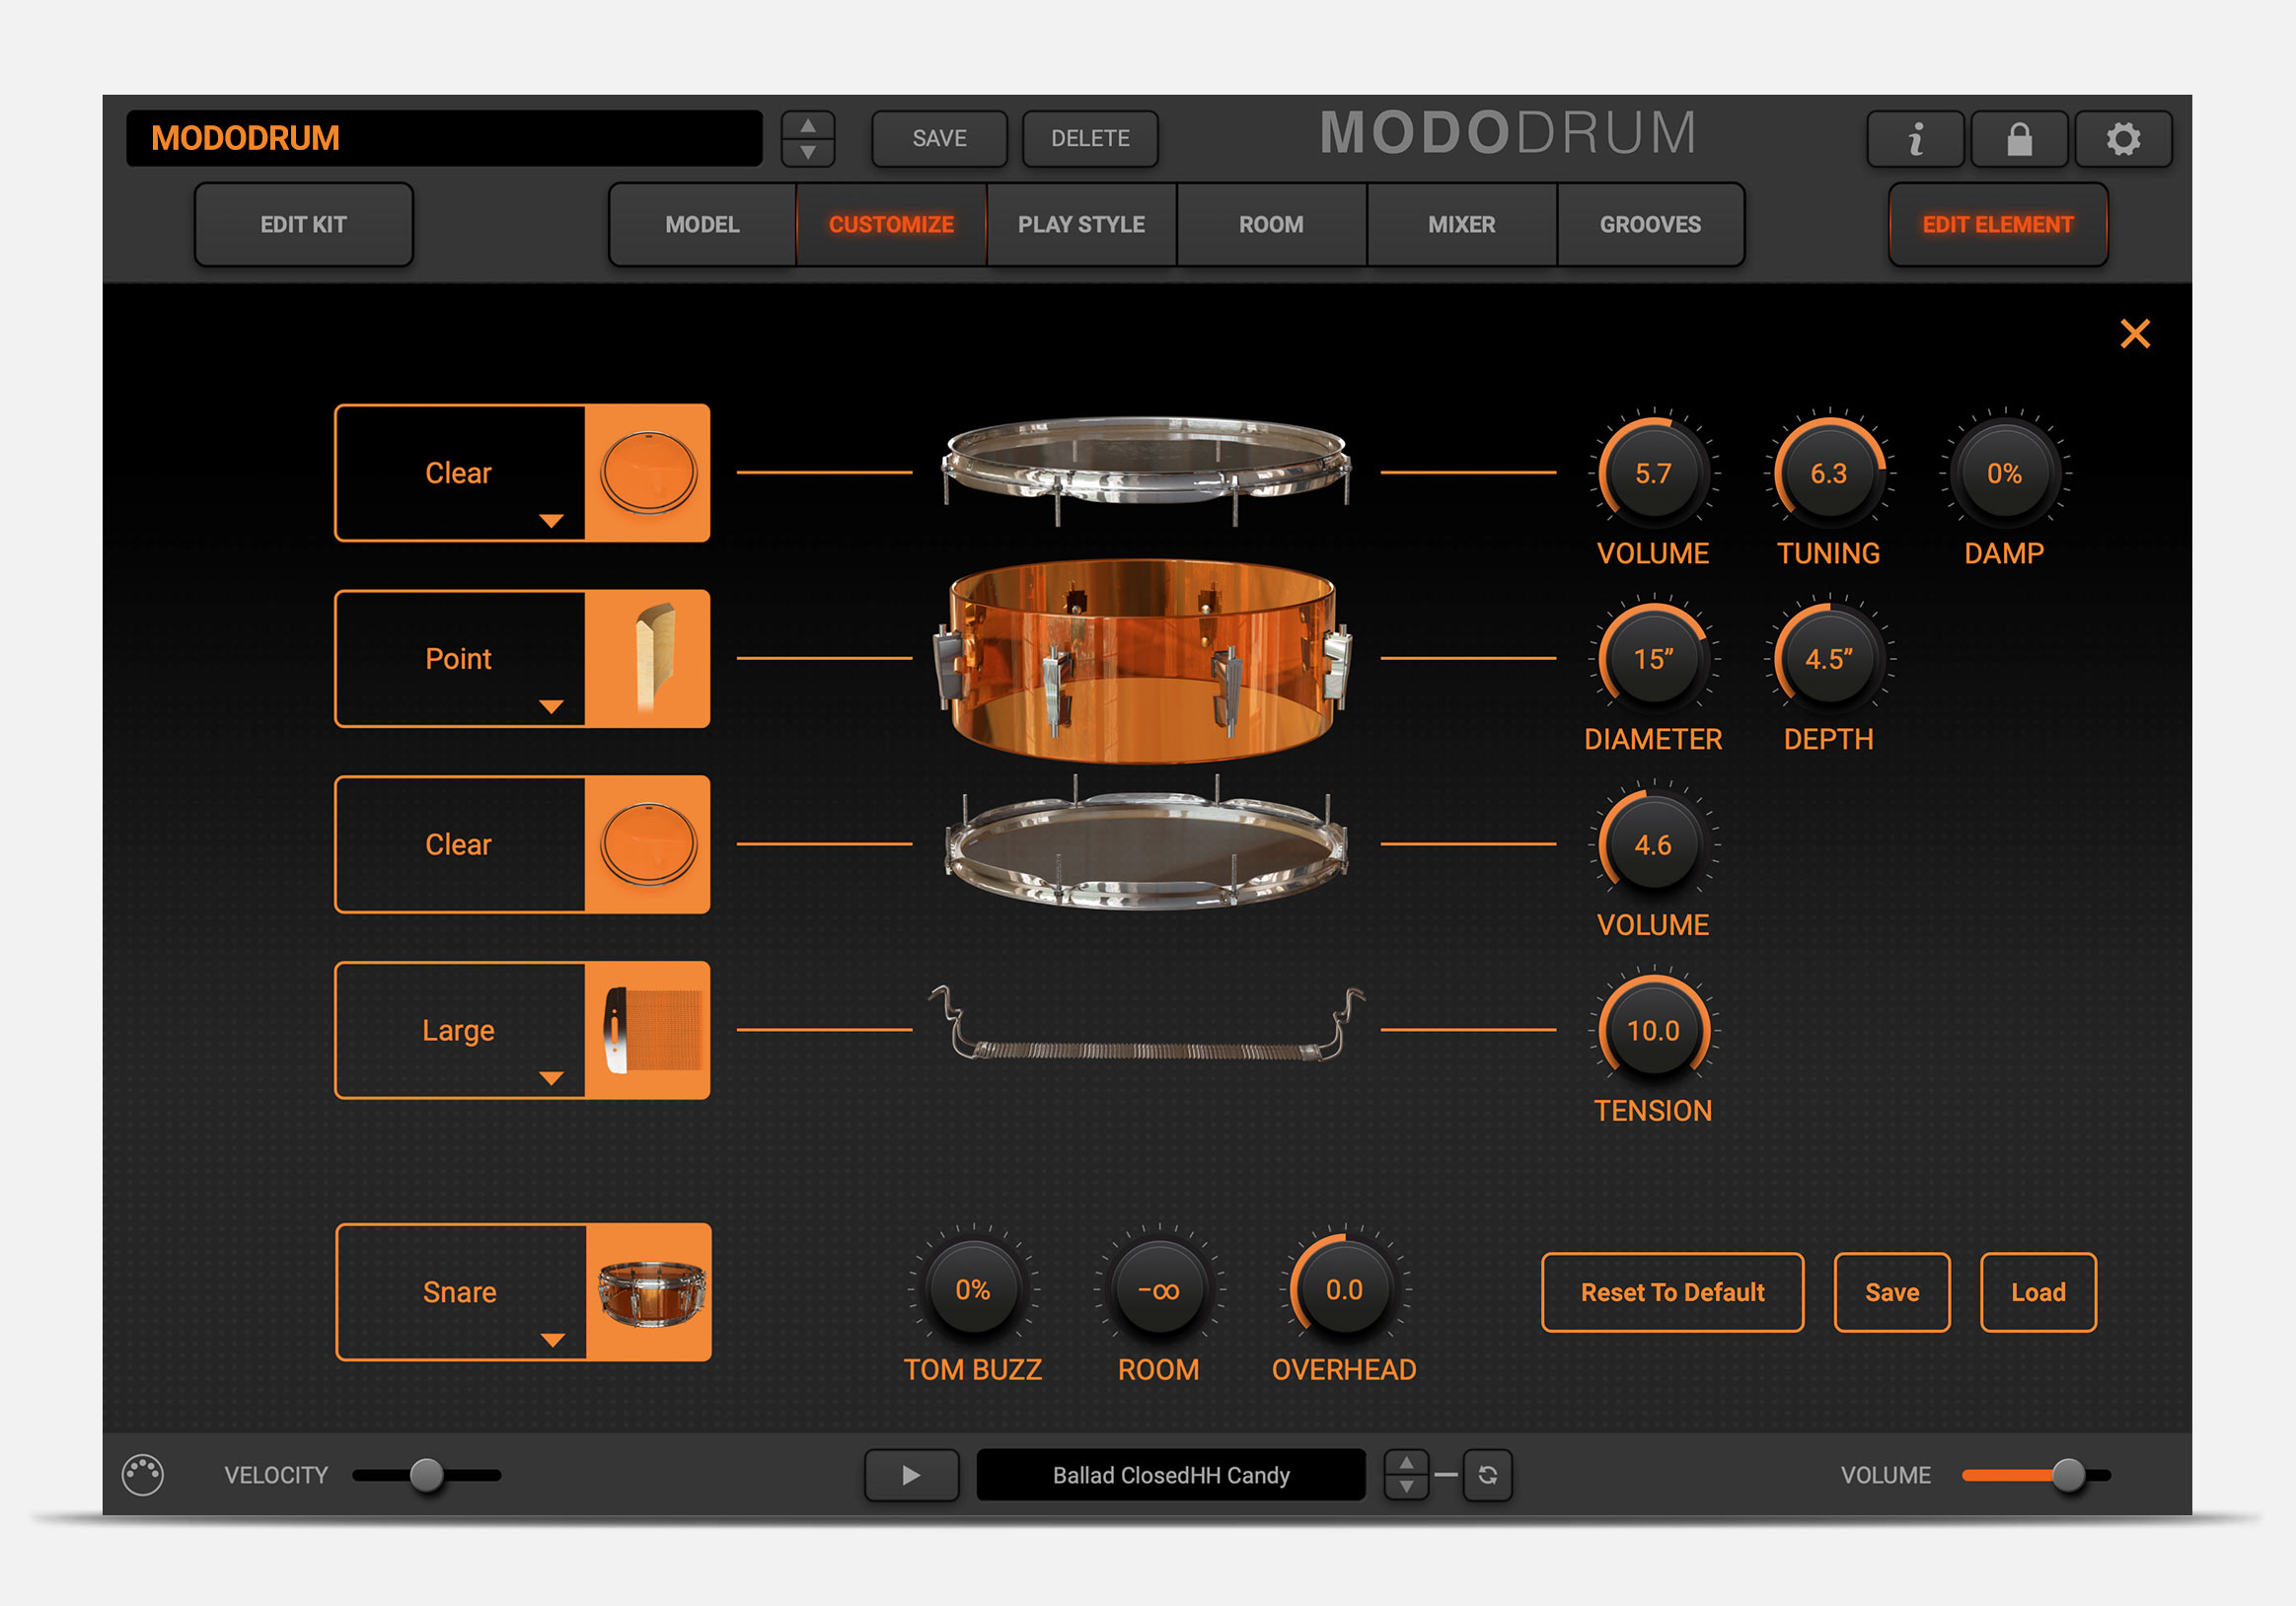Viewport: 2296px width, 1606px height.
Task: Open the Large snare wire dropdown
Action: coord(550,1078)
